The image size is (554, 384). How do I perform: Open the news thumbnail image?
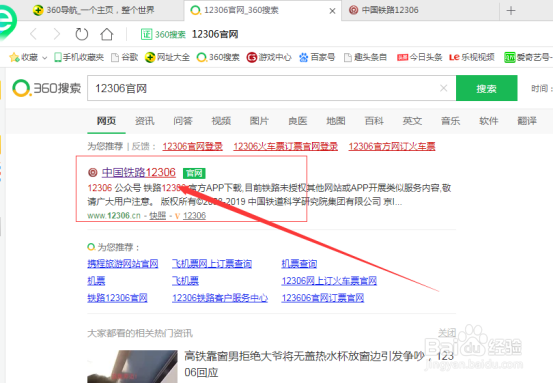(x=132, y=366)
